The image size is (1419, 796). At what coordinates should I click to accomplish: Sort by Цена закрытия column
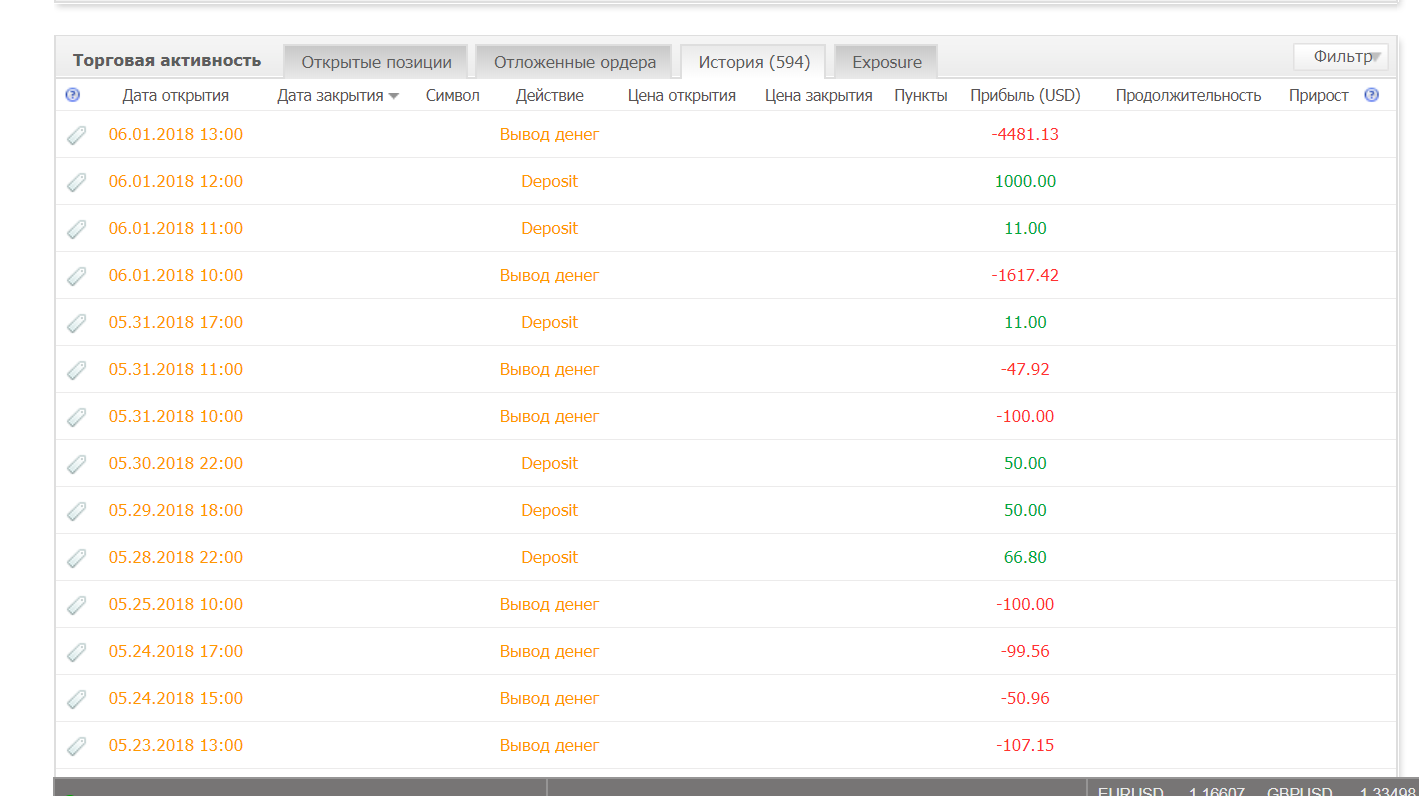pyautogui.click(x=819, y=96)
